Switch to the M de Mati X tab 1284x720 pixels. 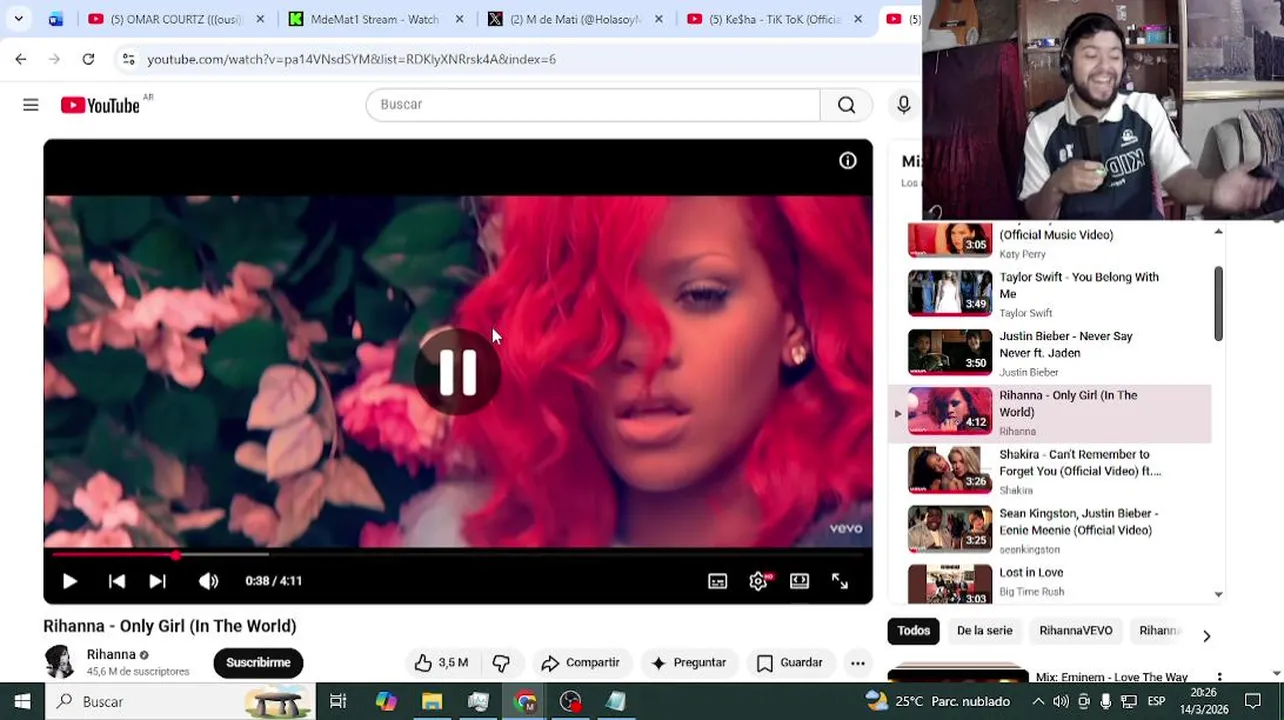[x=575, y=19]
